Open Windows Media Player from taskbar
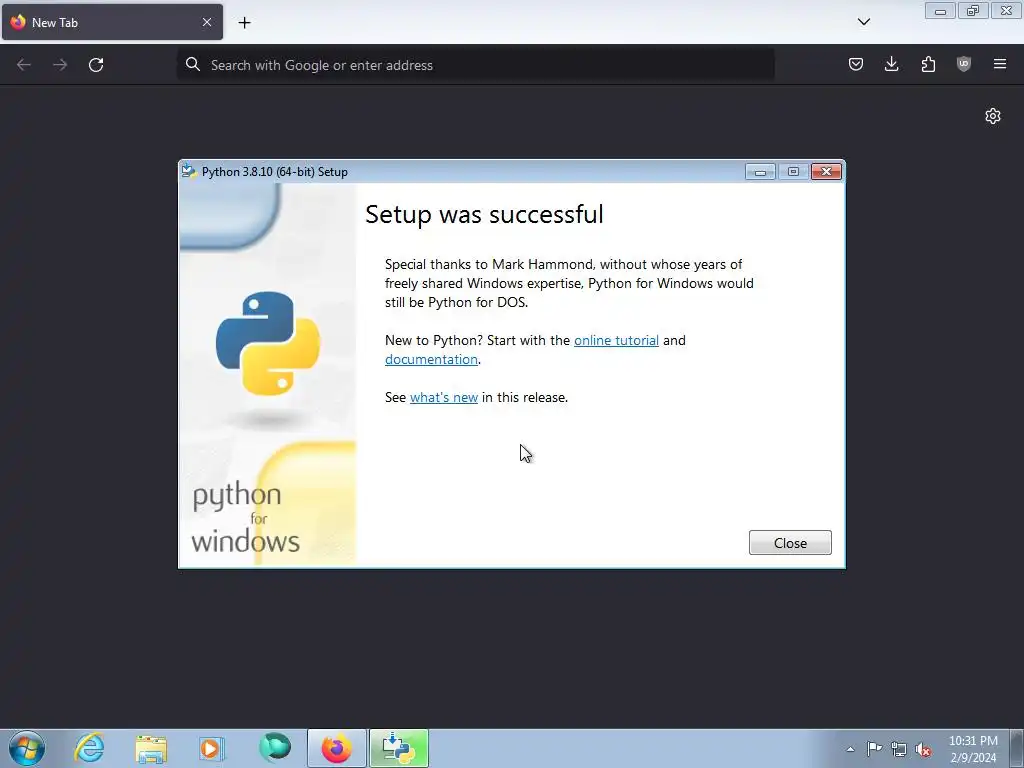This screenshot has height=768, width=1024. coord(212,748)
